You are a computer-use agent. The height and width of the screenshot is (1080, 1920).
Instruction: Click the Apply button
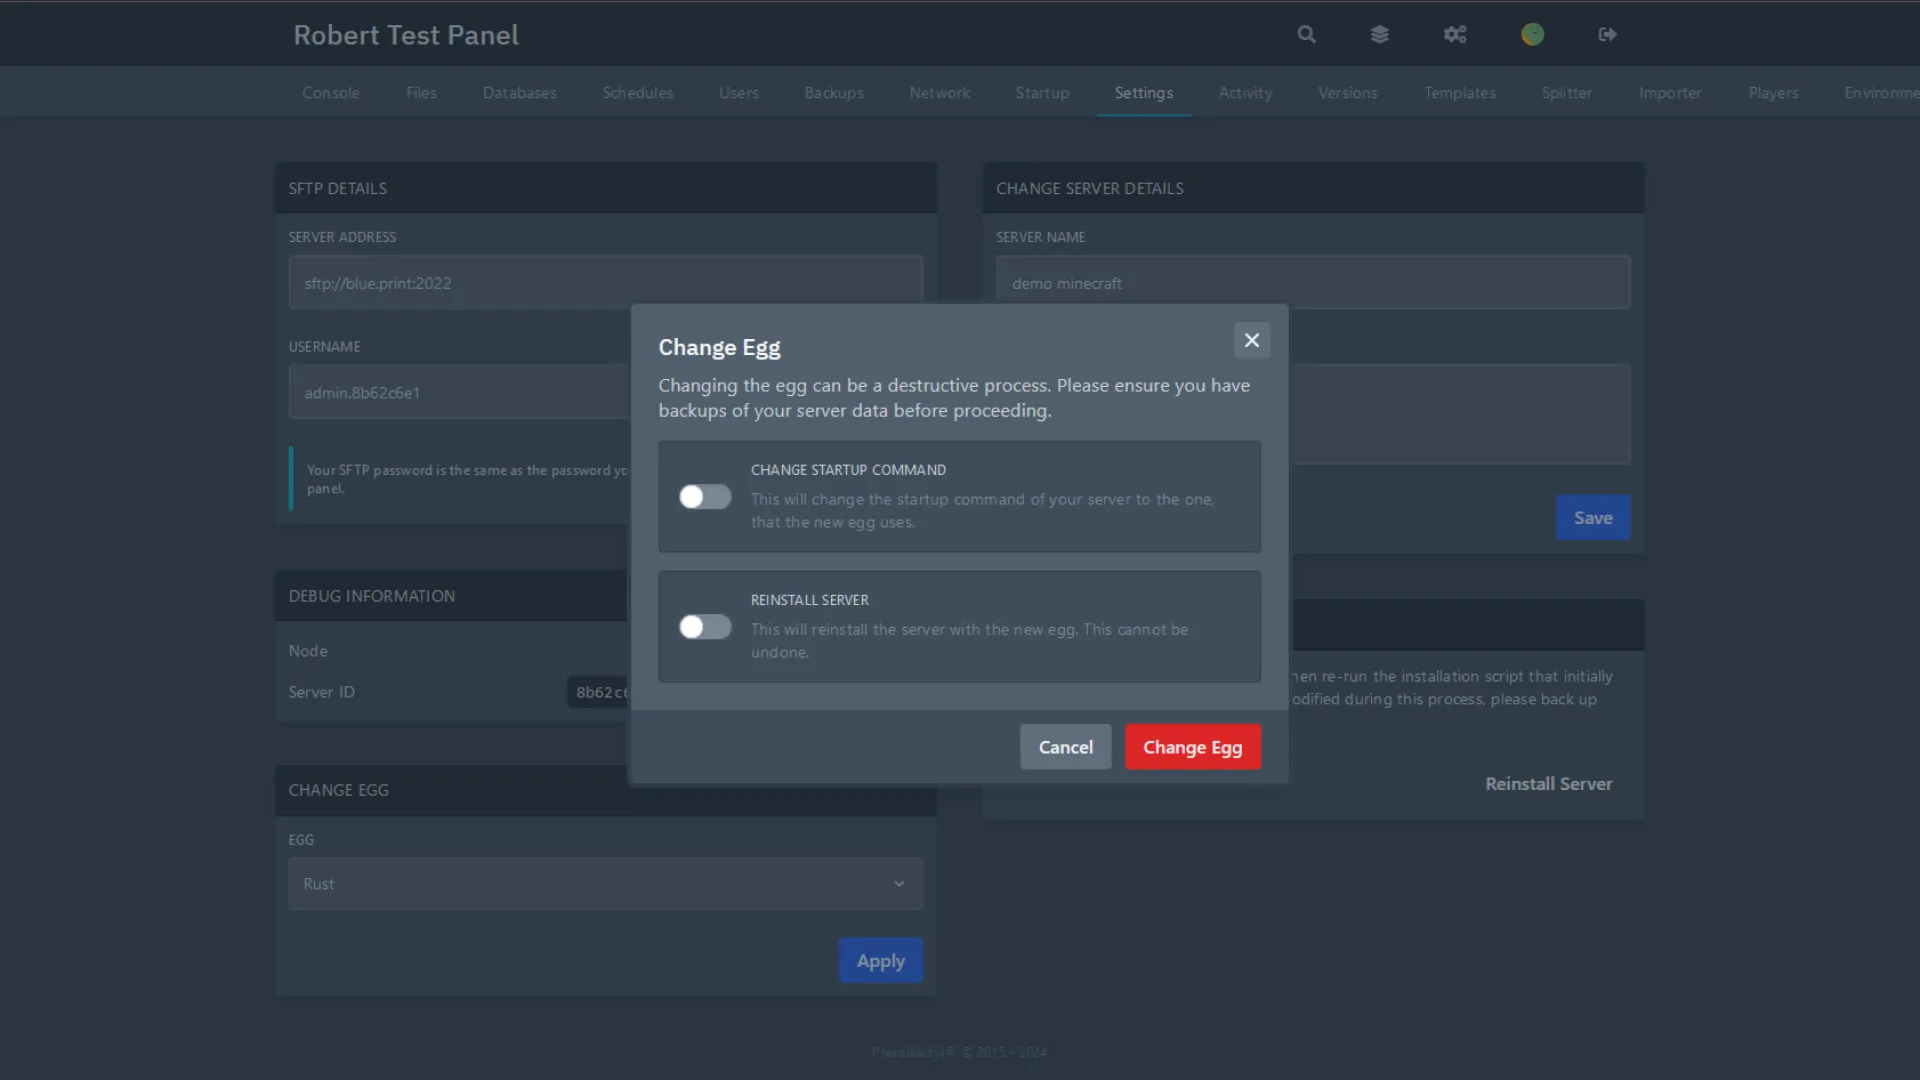point(880,961)
